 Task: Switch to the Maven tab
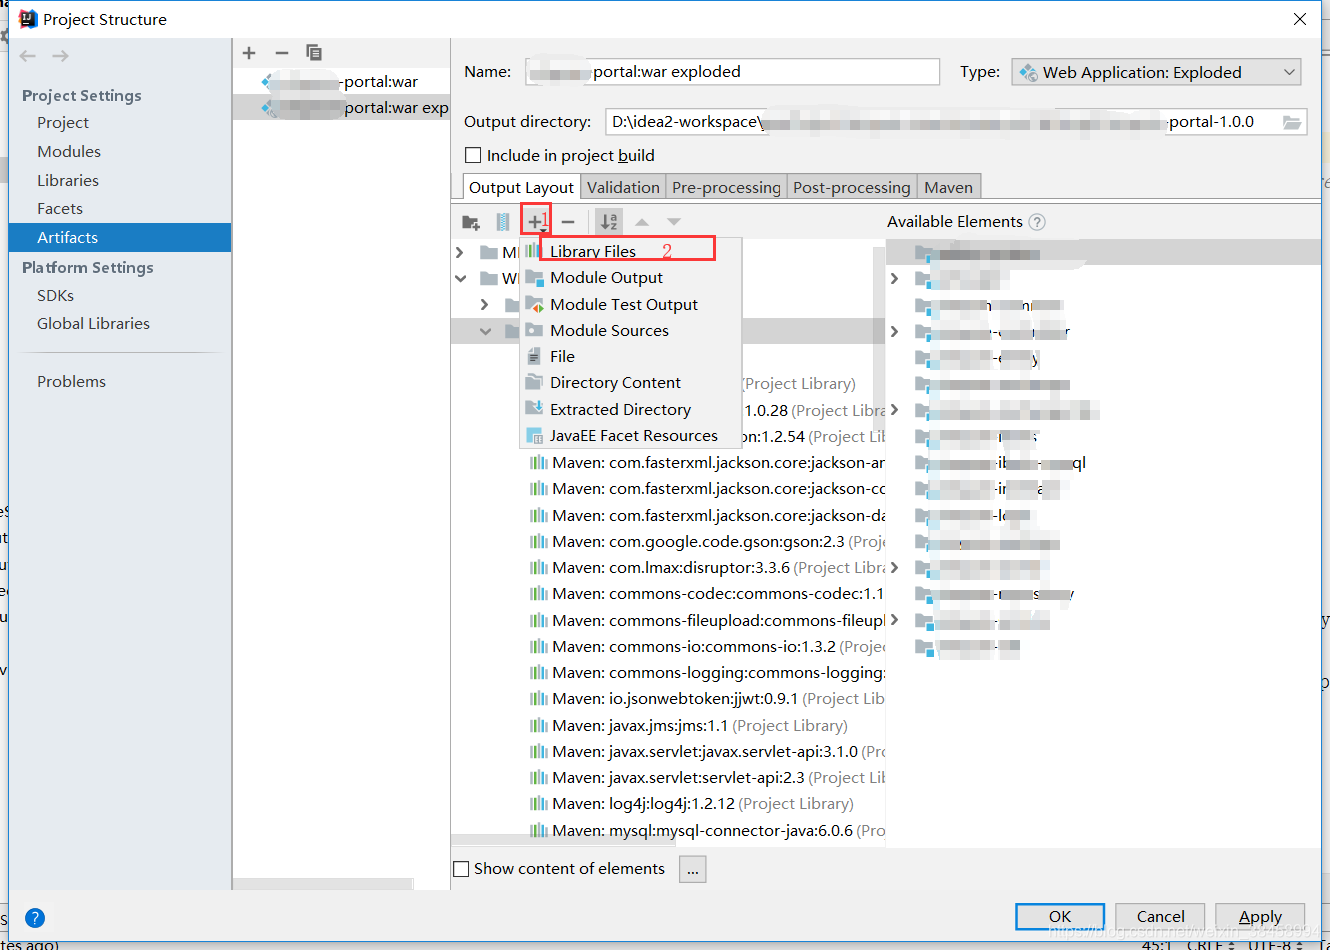click(948, 187)
